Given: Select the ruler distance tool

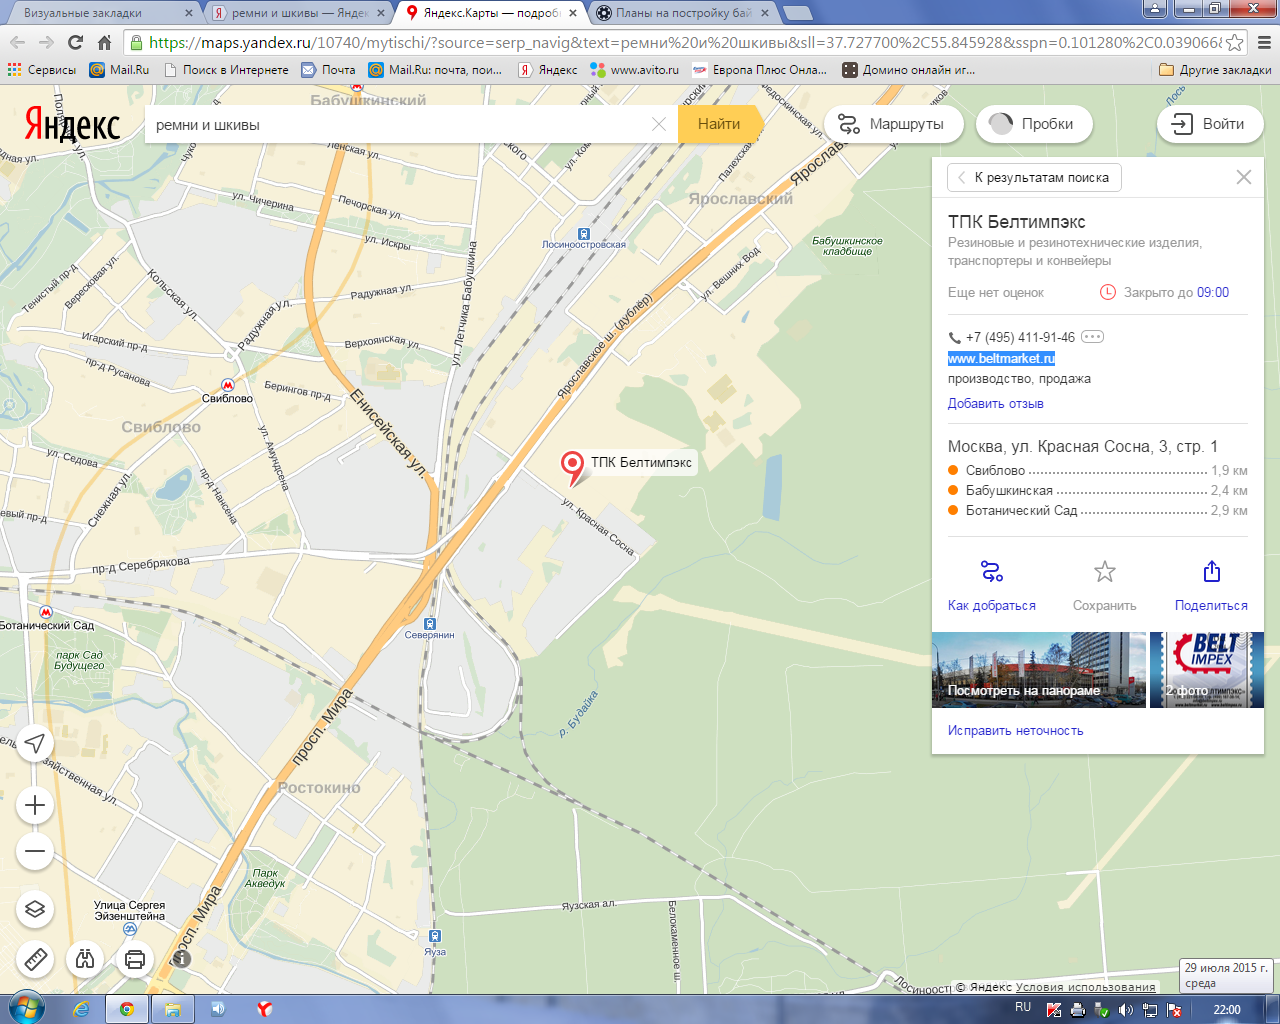Looking at the screenshot, I should point(35,960).
